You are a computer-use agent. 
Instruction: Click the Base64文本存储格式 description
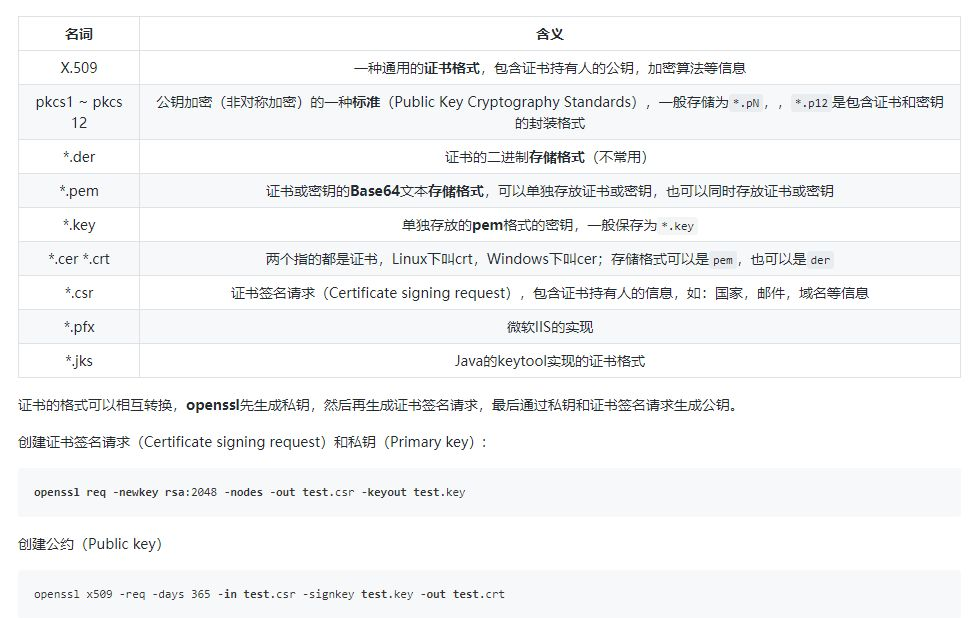point(550,191)
